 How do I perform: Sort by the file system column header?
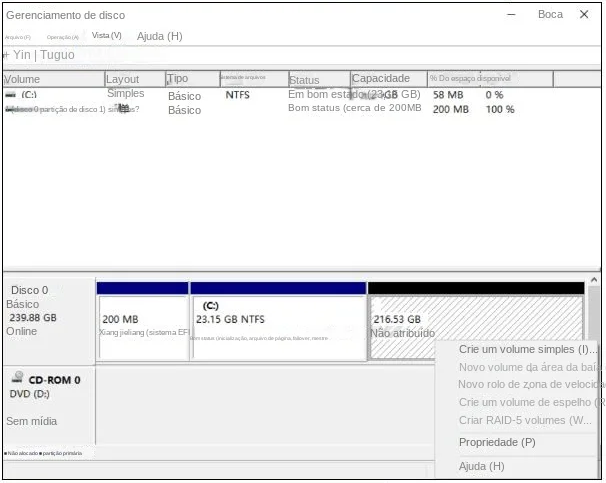(x=254, y=79)
